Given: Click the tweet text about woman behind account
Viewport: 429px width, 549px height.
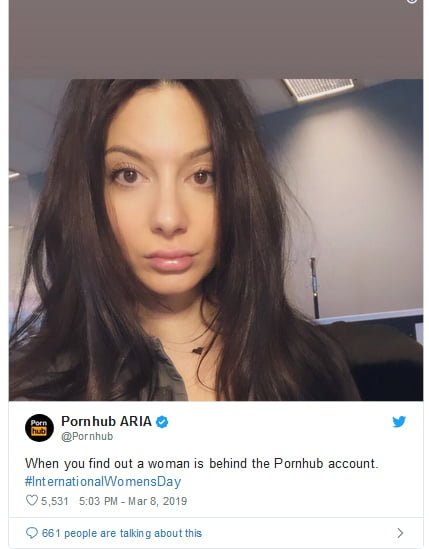Looking at the screenshot, I should pyautogui.click(x=202, y=464).
